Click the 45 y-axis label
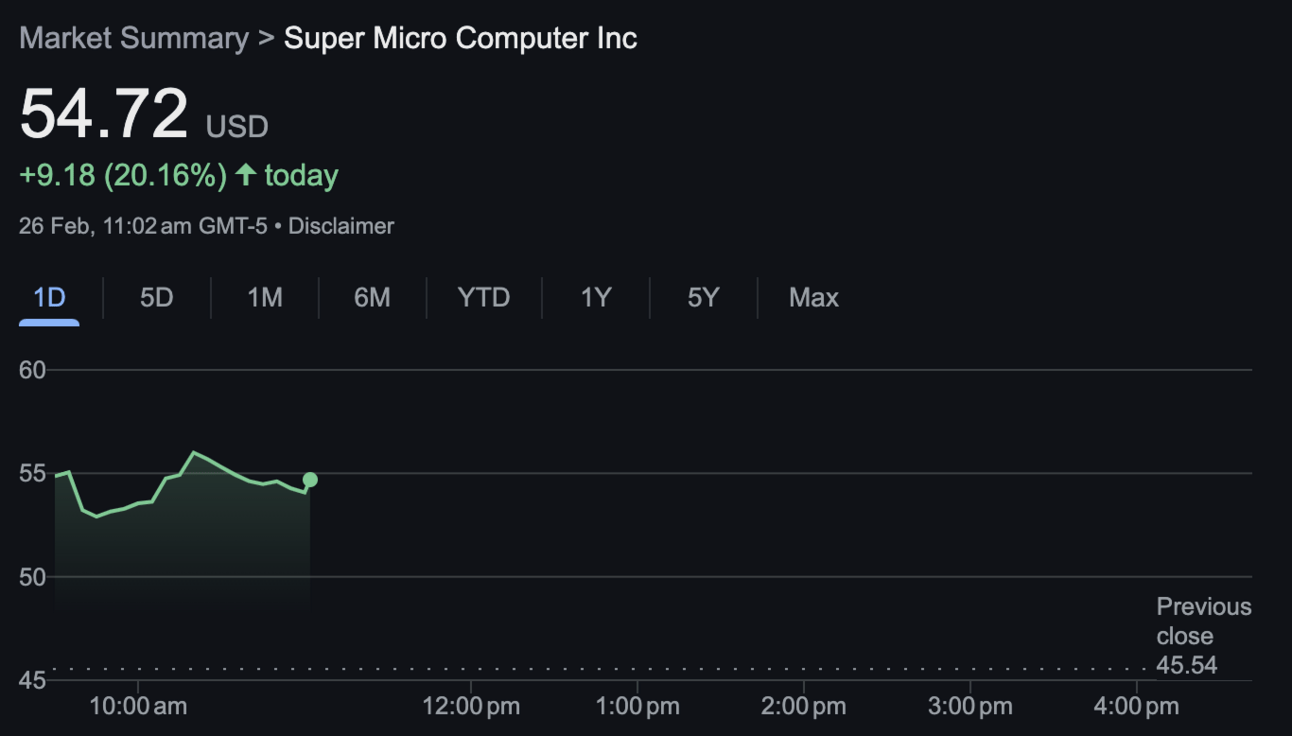The width and height of the screenshot is (1292, 736). coord(32,681)
